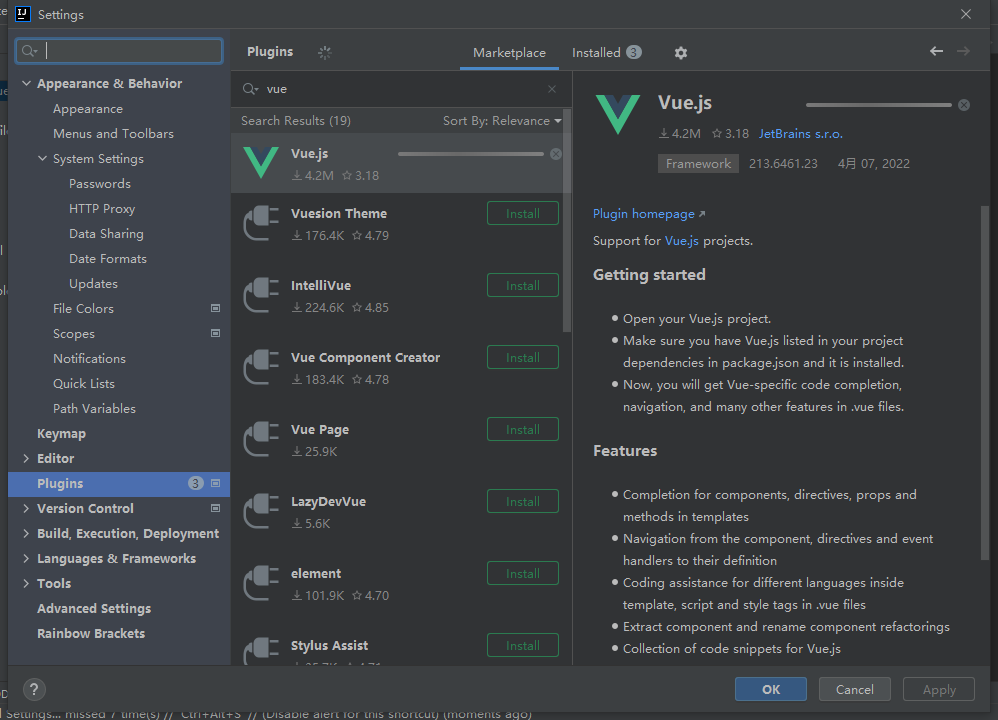Click the IntelliVue plugin icon

pos(261,295)
